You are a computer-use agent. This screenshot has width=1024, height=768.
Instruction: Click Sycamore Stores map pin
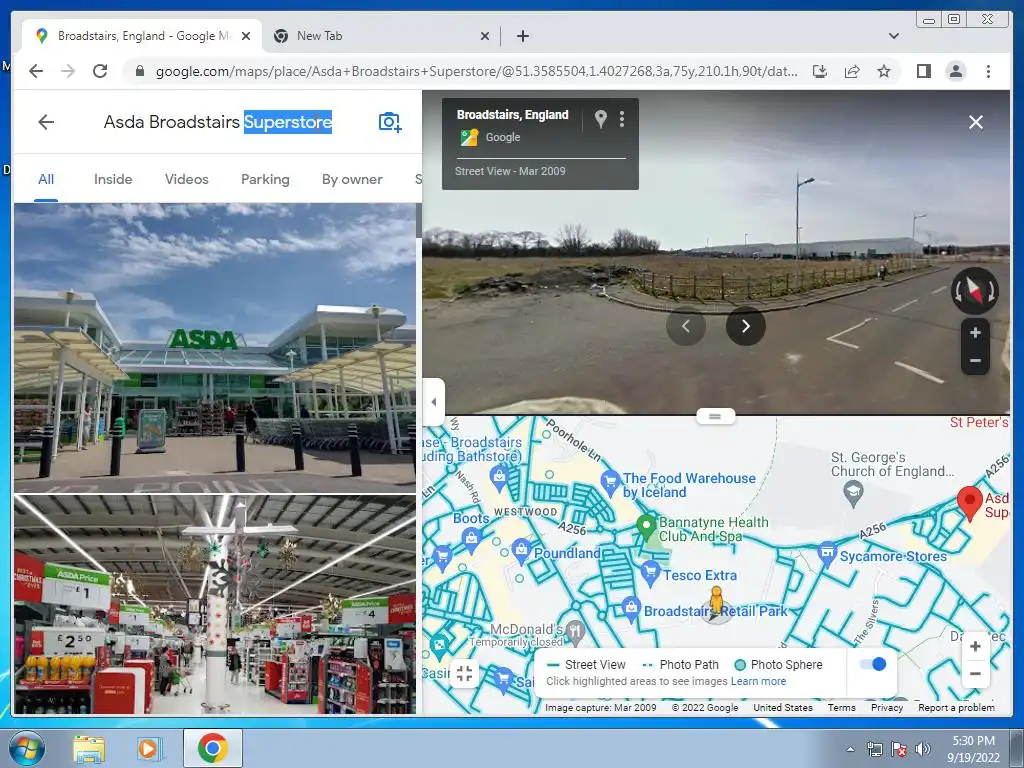click(827, 553)
